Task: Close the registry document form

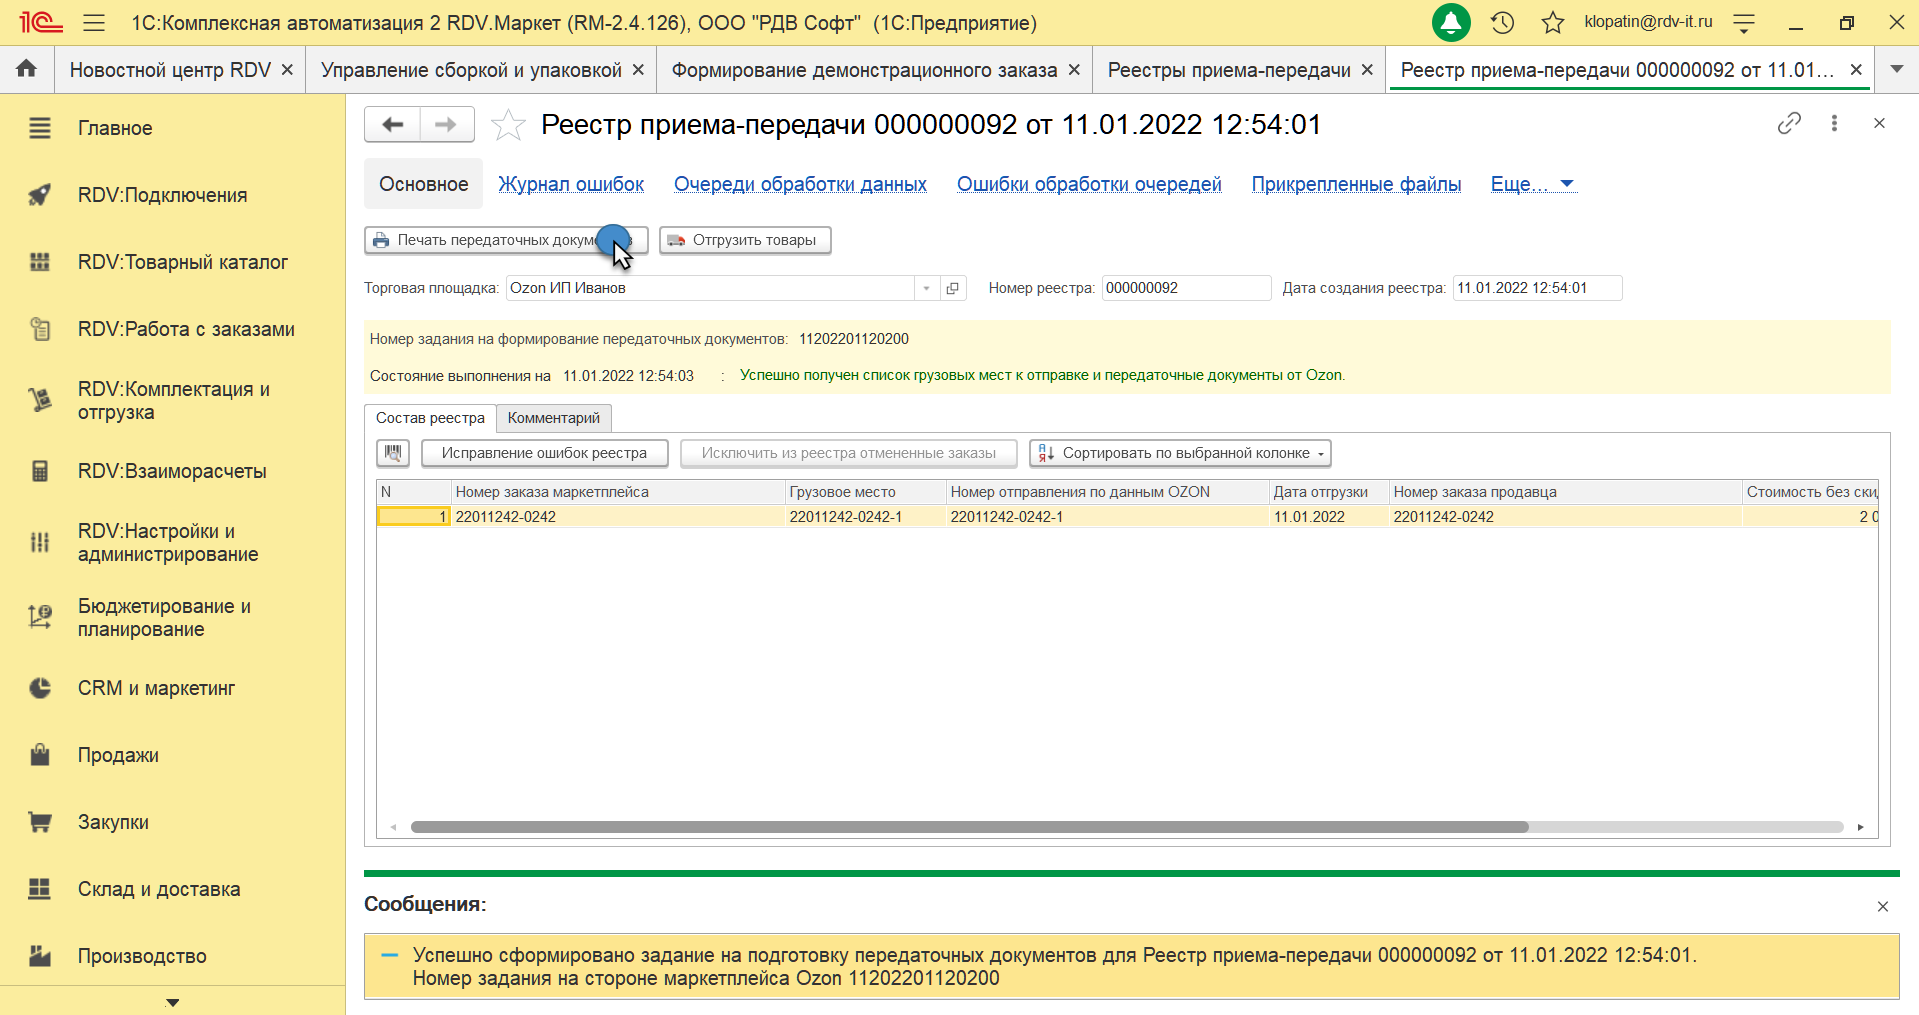Action: coord(1880,123)
